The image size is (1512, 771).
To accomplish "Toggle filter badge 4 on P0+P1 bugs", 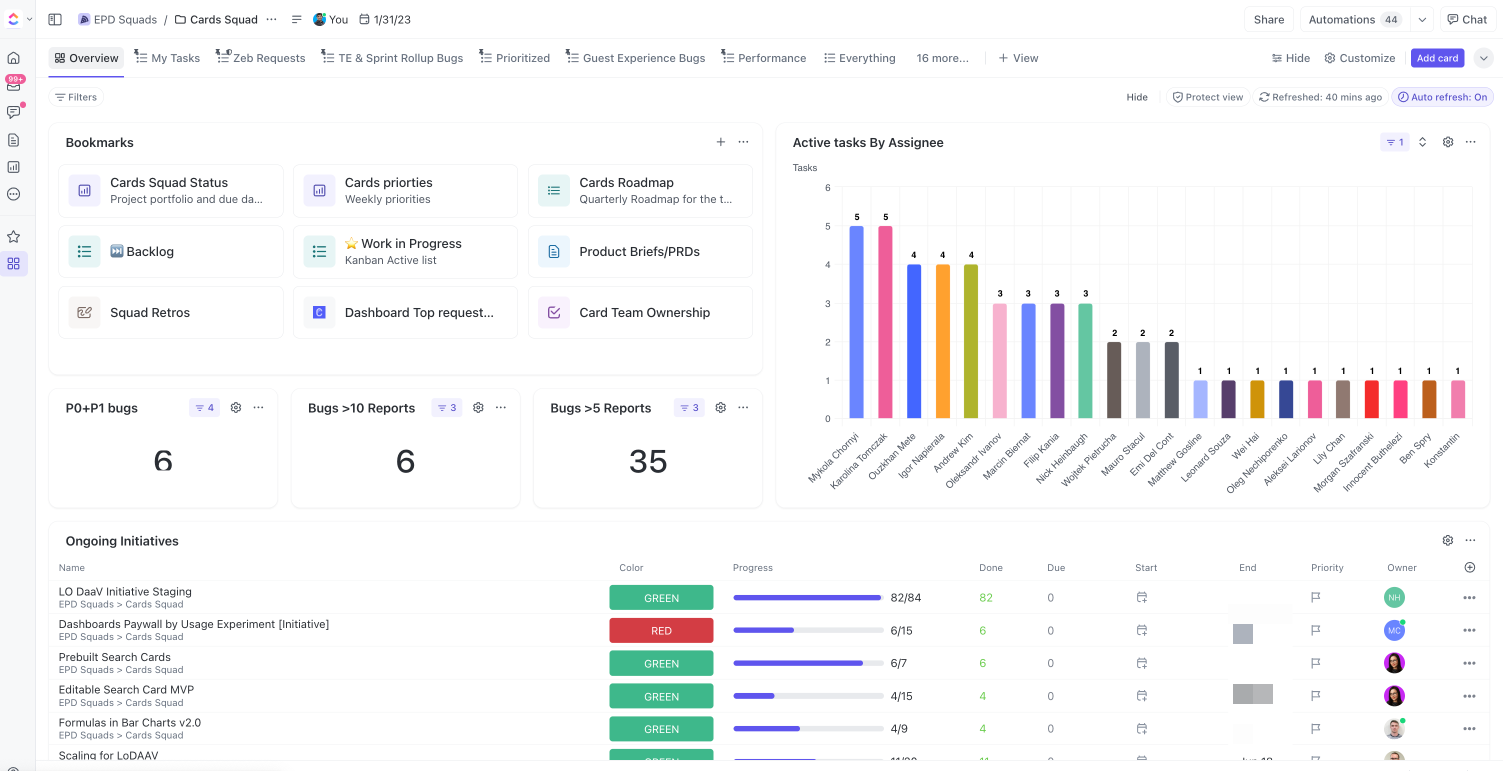I will coord(205,408).
